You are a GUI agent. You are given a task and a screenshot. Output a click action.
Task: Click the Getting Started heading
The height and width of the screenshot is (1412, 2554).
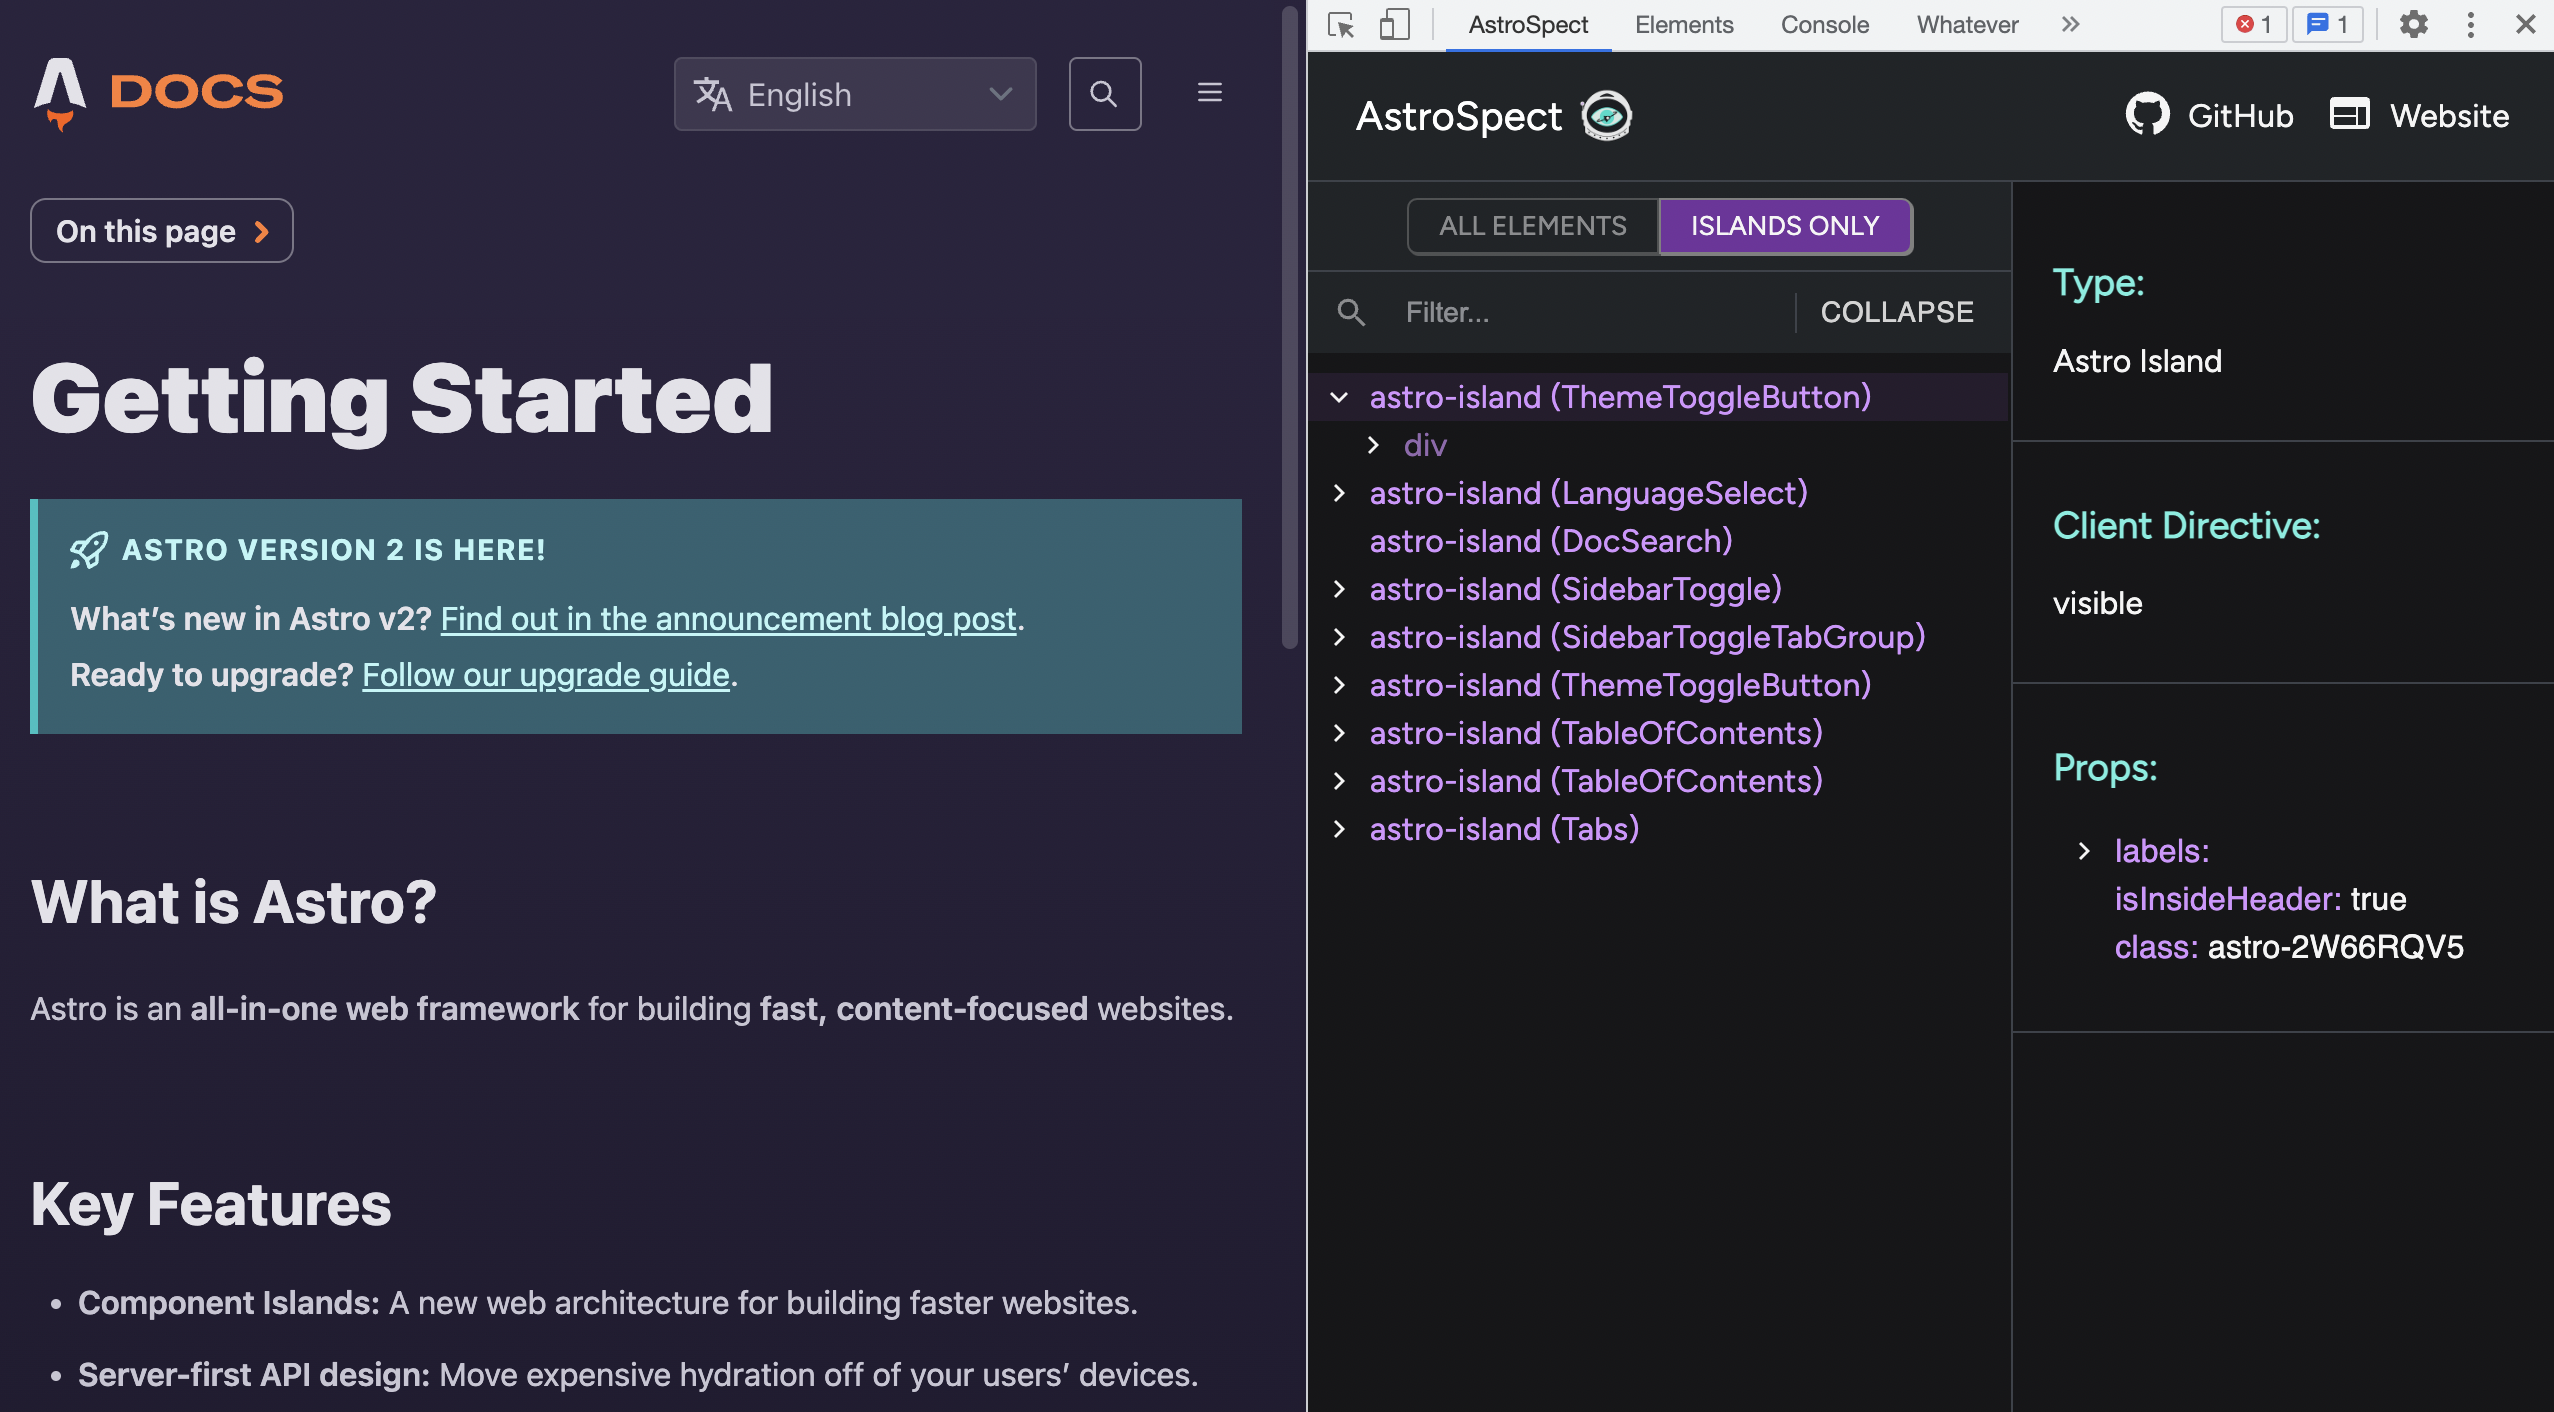(402, 400)
